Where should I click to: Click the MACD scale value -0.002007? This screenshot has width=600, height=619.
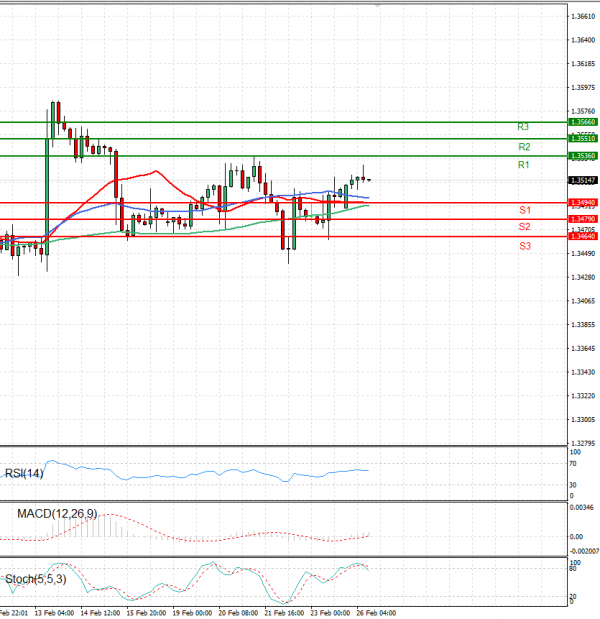point(584,551)
